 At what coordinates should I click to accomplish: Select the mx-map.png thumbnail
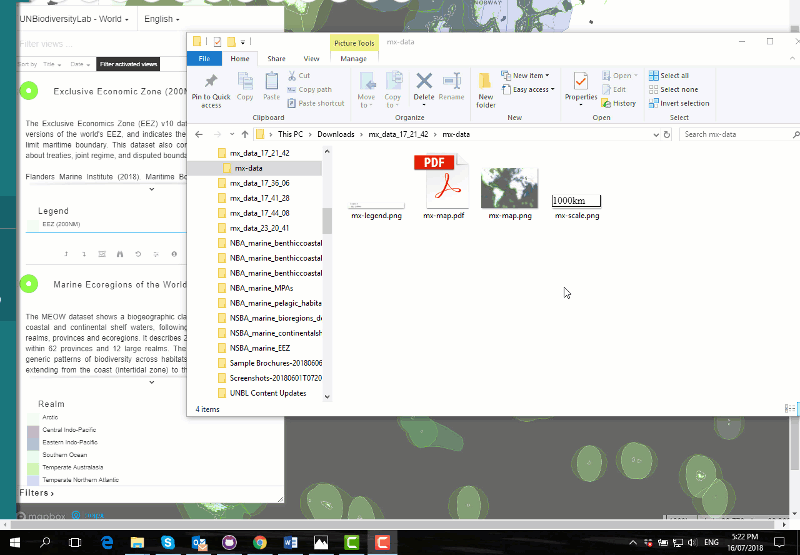(509, 188)
